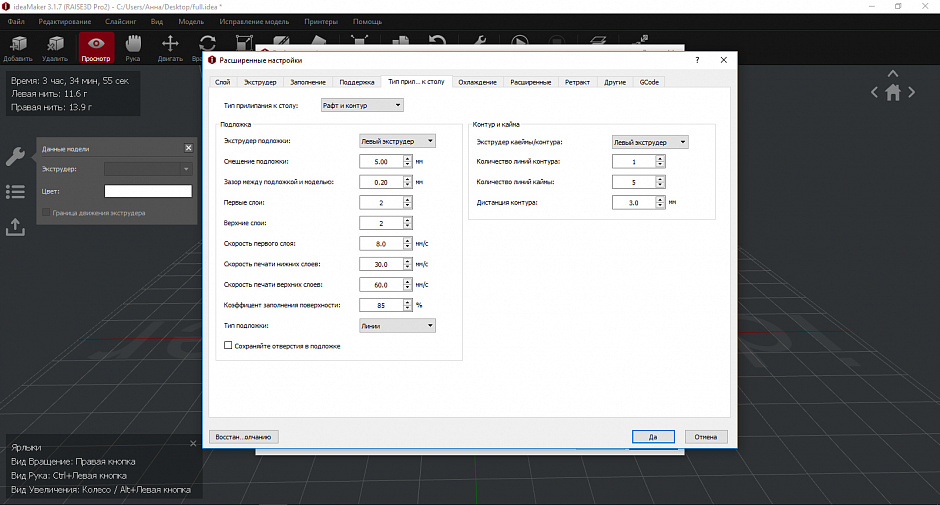Toggle Граница движения экструдера checkbox
Screen dimensions: 940x505
[46, 212]
